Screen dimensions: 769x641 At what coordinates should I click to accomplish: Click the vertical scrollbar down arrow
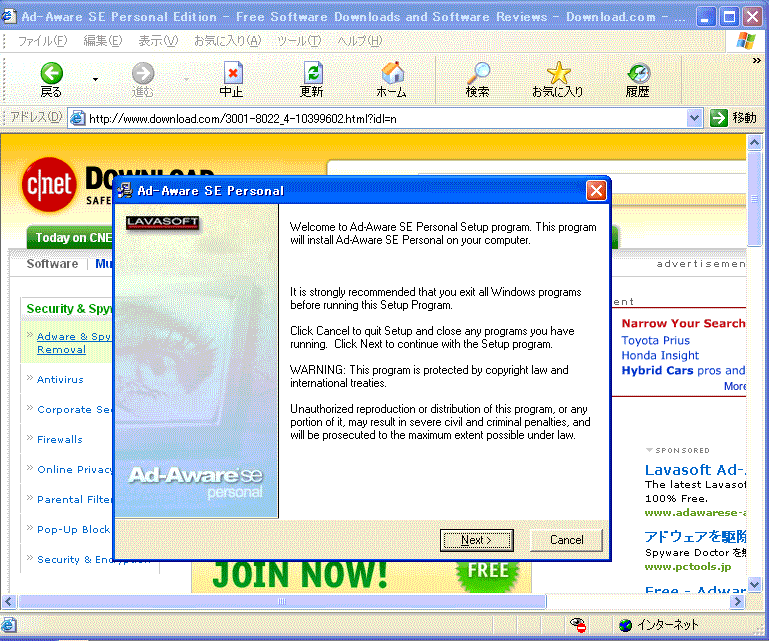pos(754,584)
